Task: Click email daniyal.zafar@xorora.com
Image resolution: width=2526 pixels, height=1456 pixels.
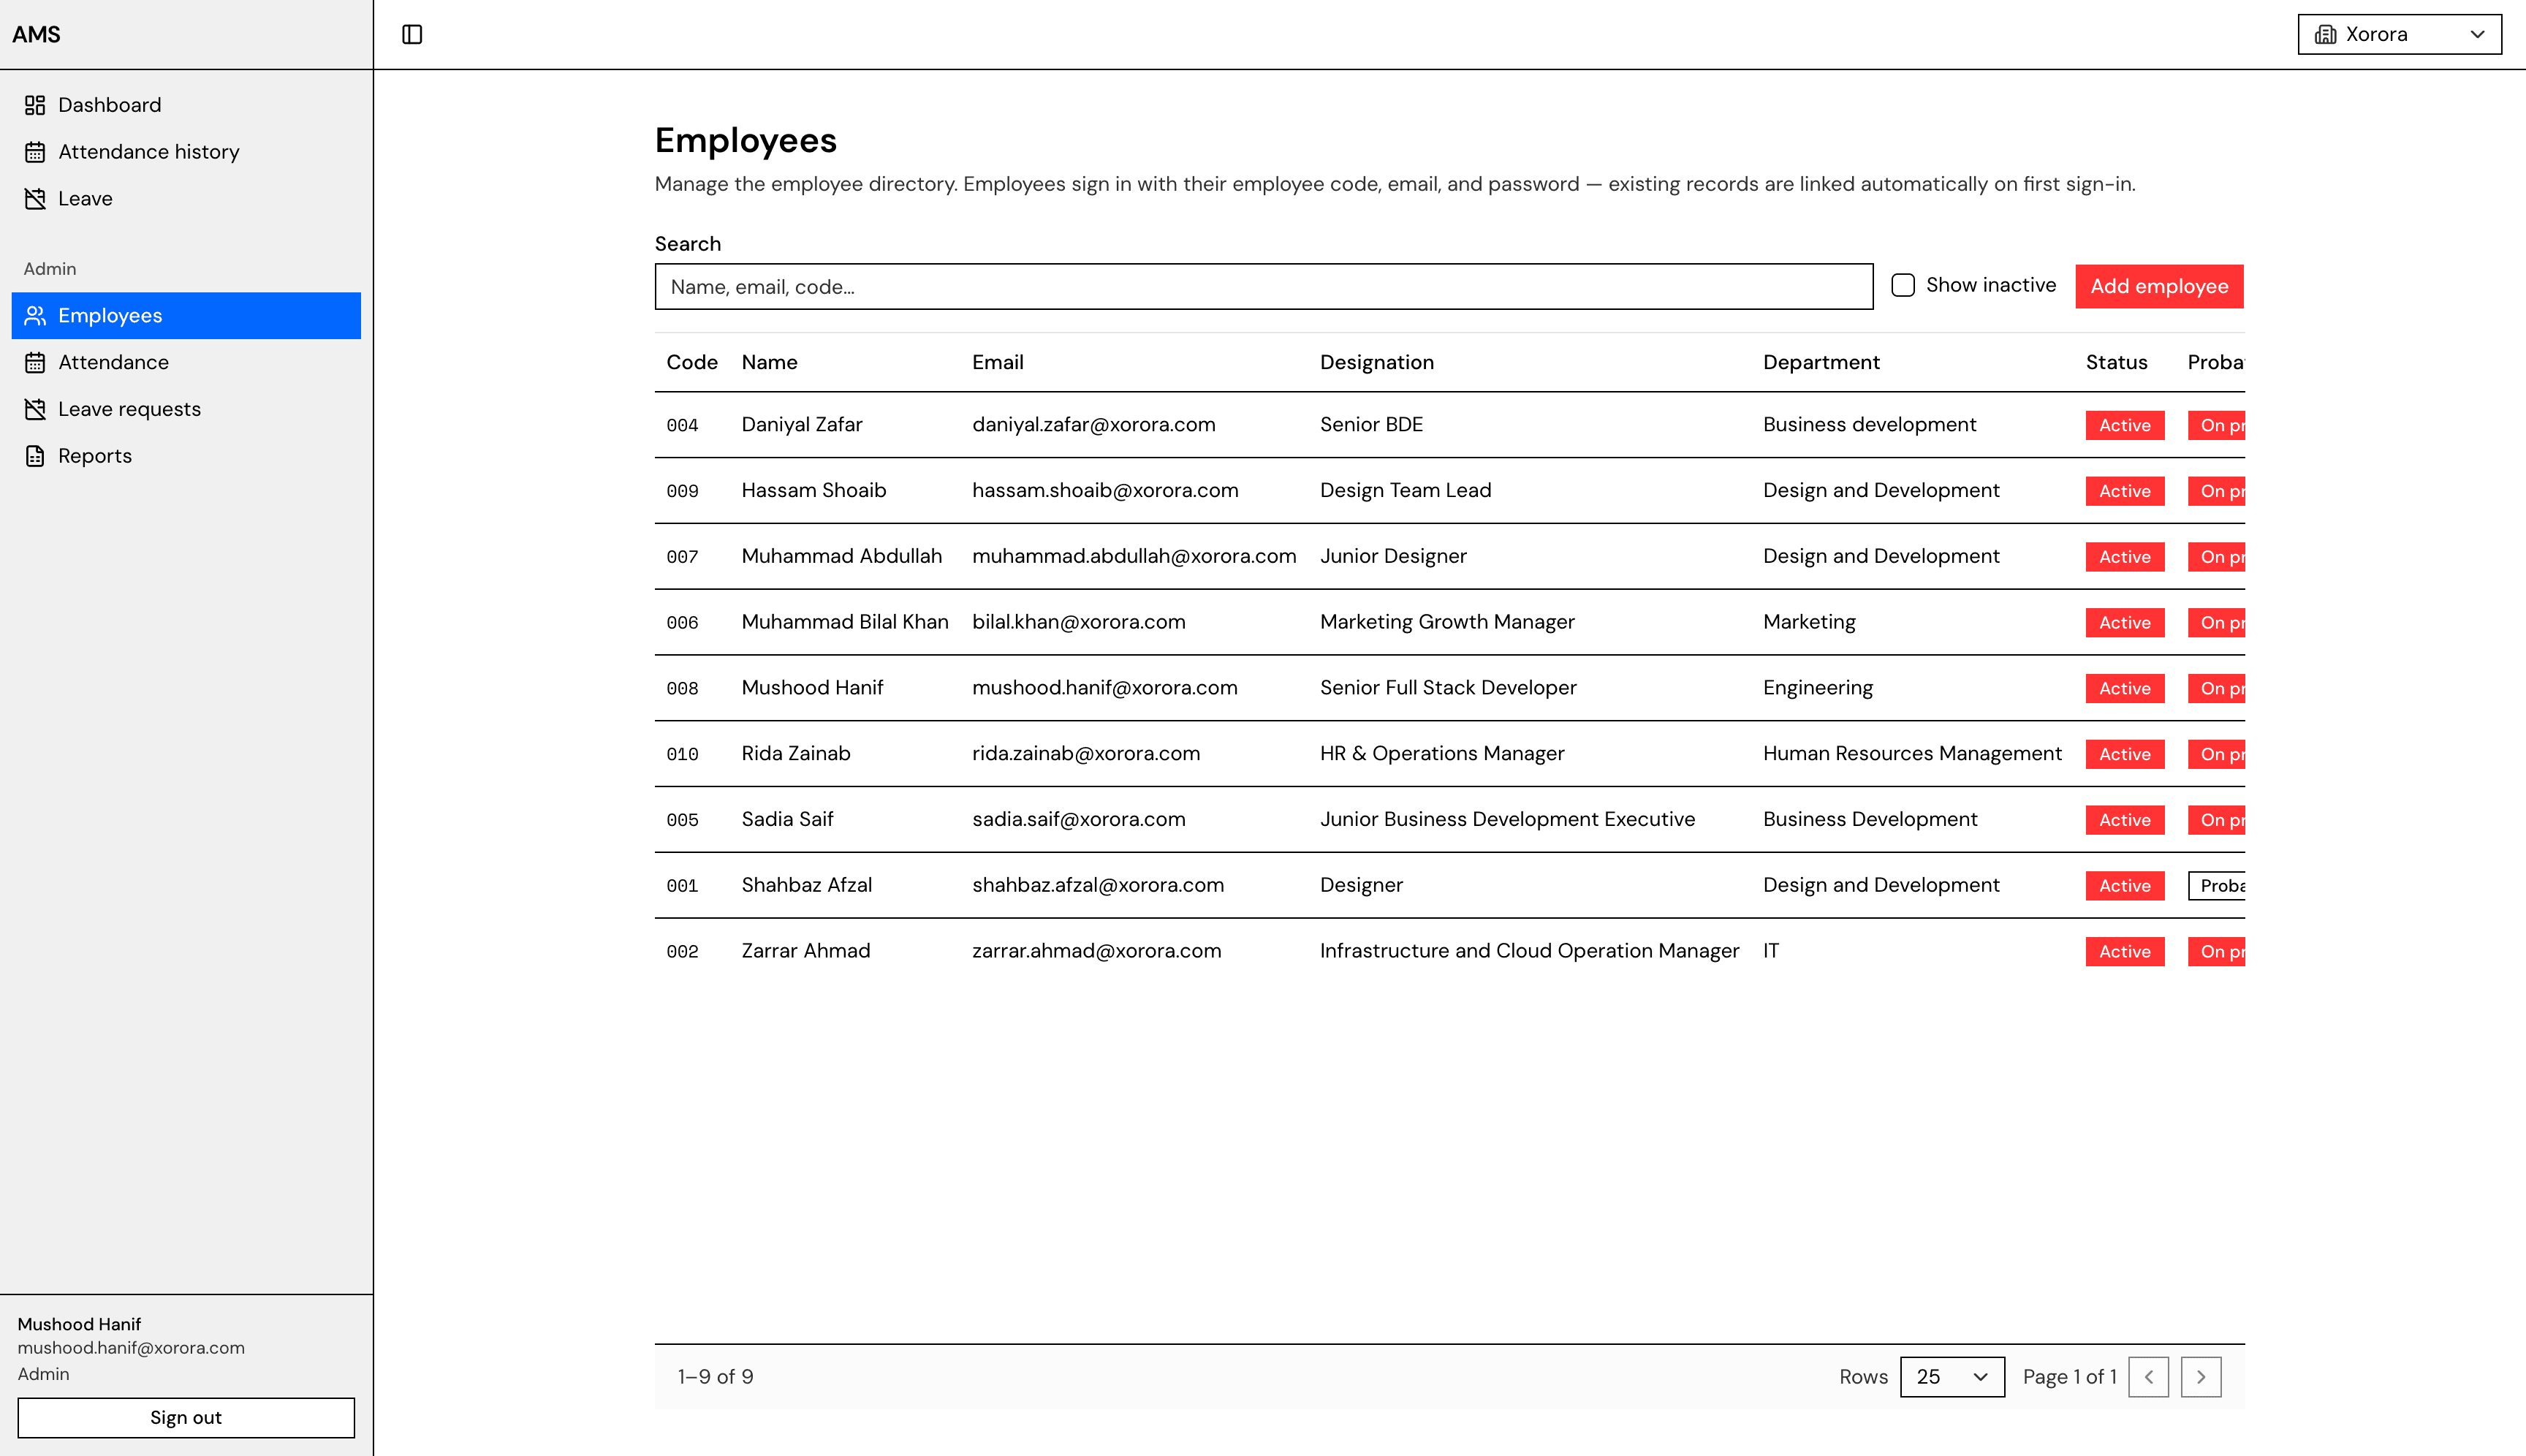Action: [1093, 425]
